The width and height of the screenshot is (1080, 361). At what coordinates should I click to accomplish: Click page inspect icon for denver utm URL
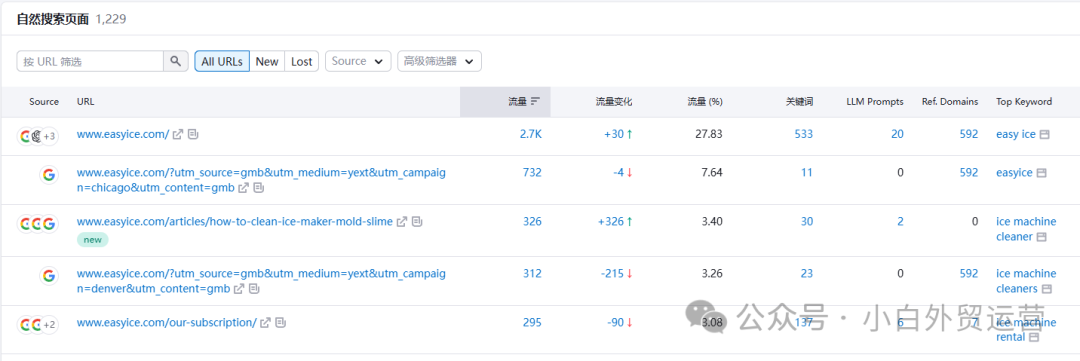pos(255,288)
